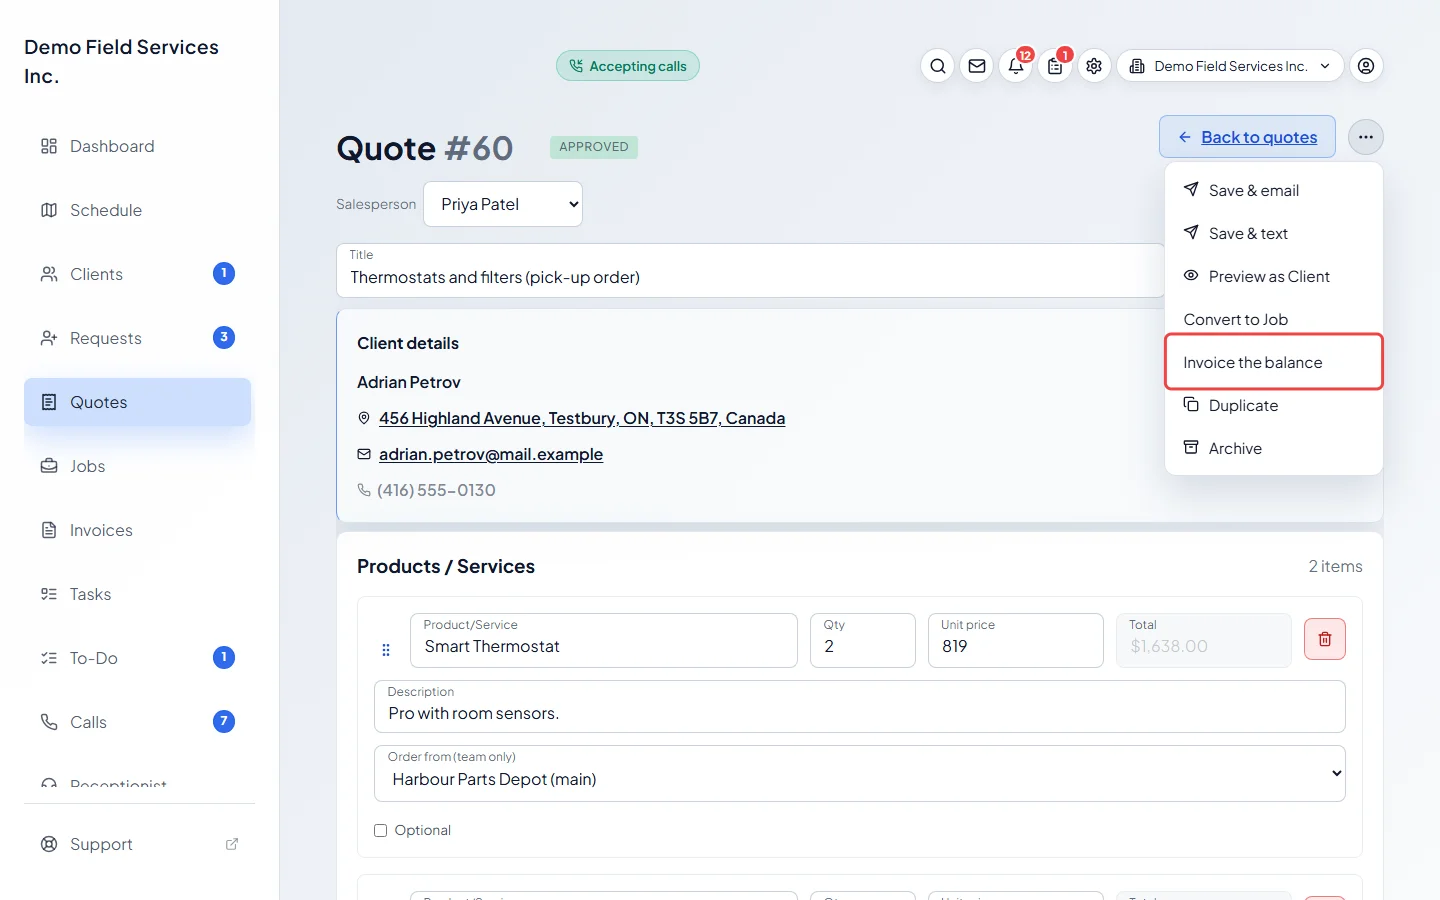
Task: Open Invoices in the sidebar
Action: click(x=138, y=530)
